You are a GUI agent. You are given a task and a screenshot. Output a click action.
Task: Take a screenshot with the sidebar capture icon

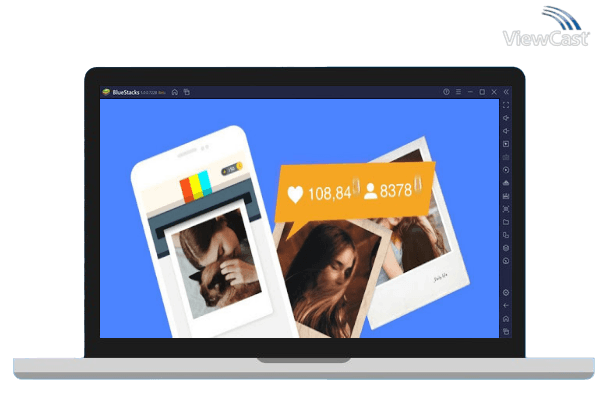pyautogui.click(x=506, y=209)
